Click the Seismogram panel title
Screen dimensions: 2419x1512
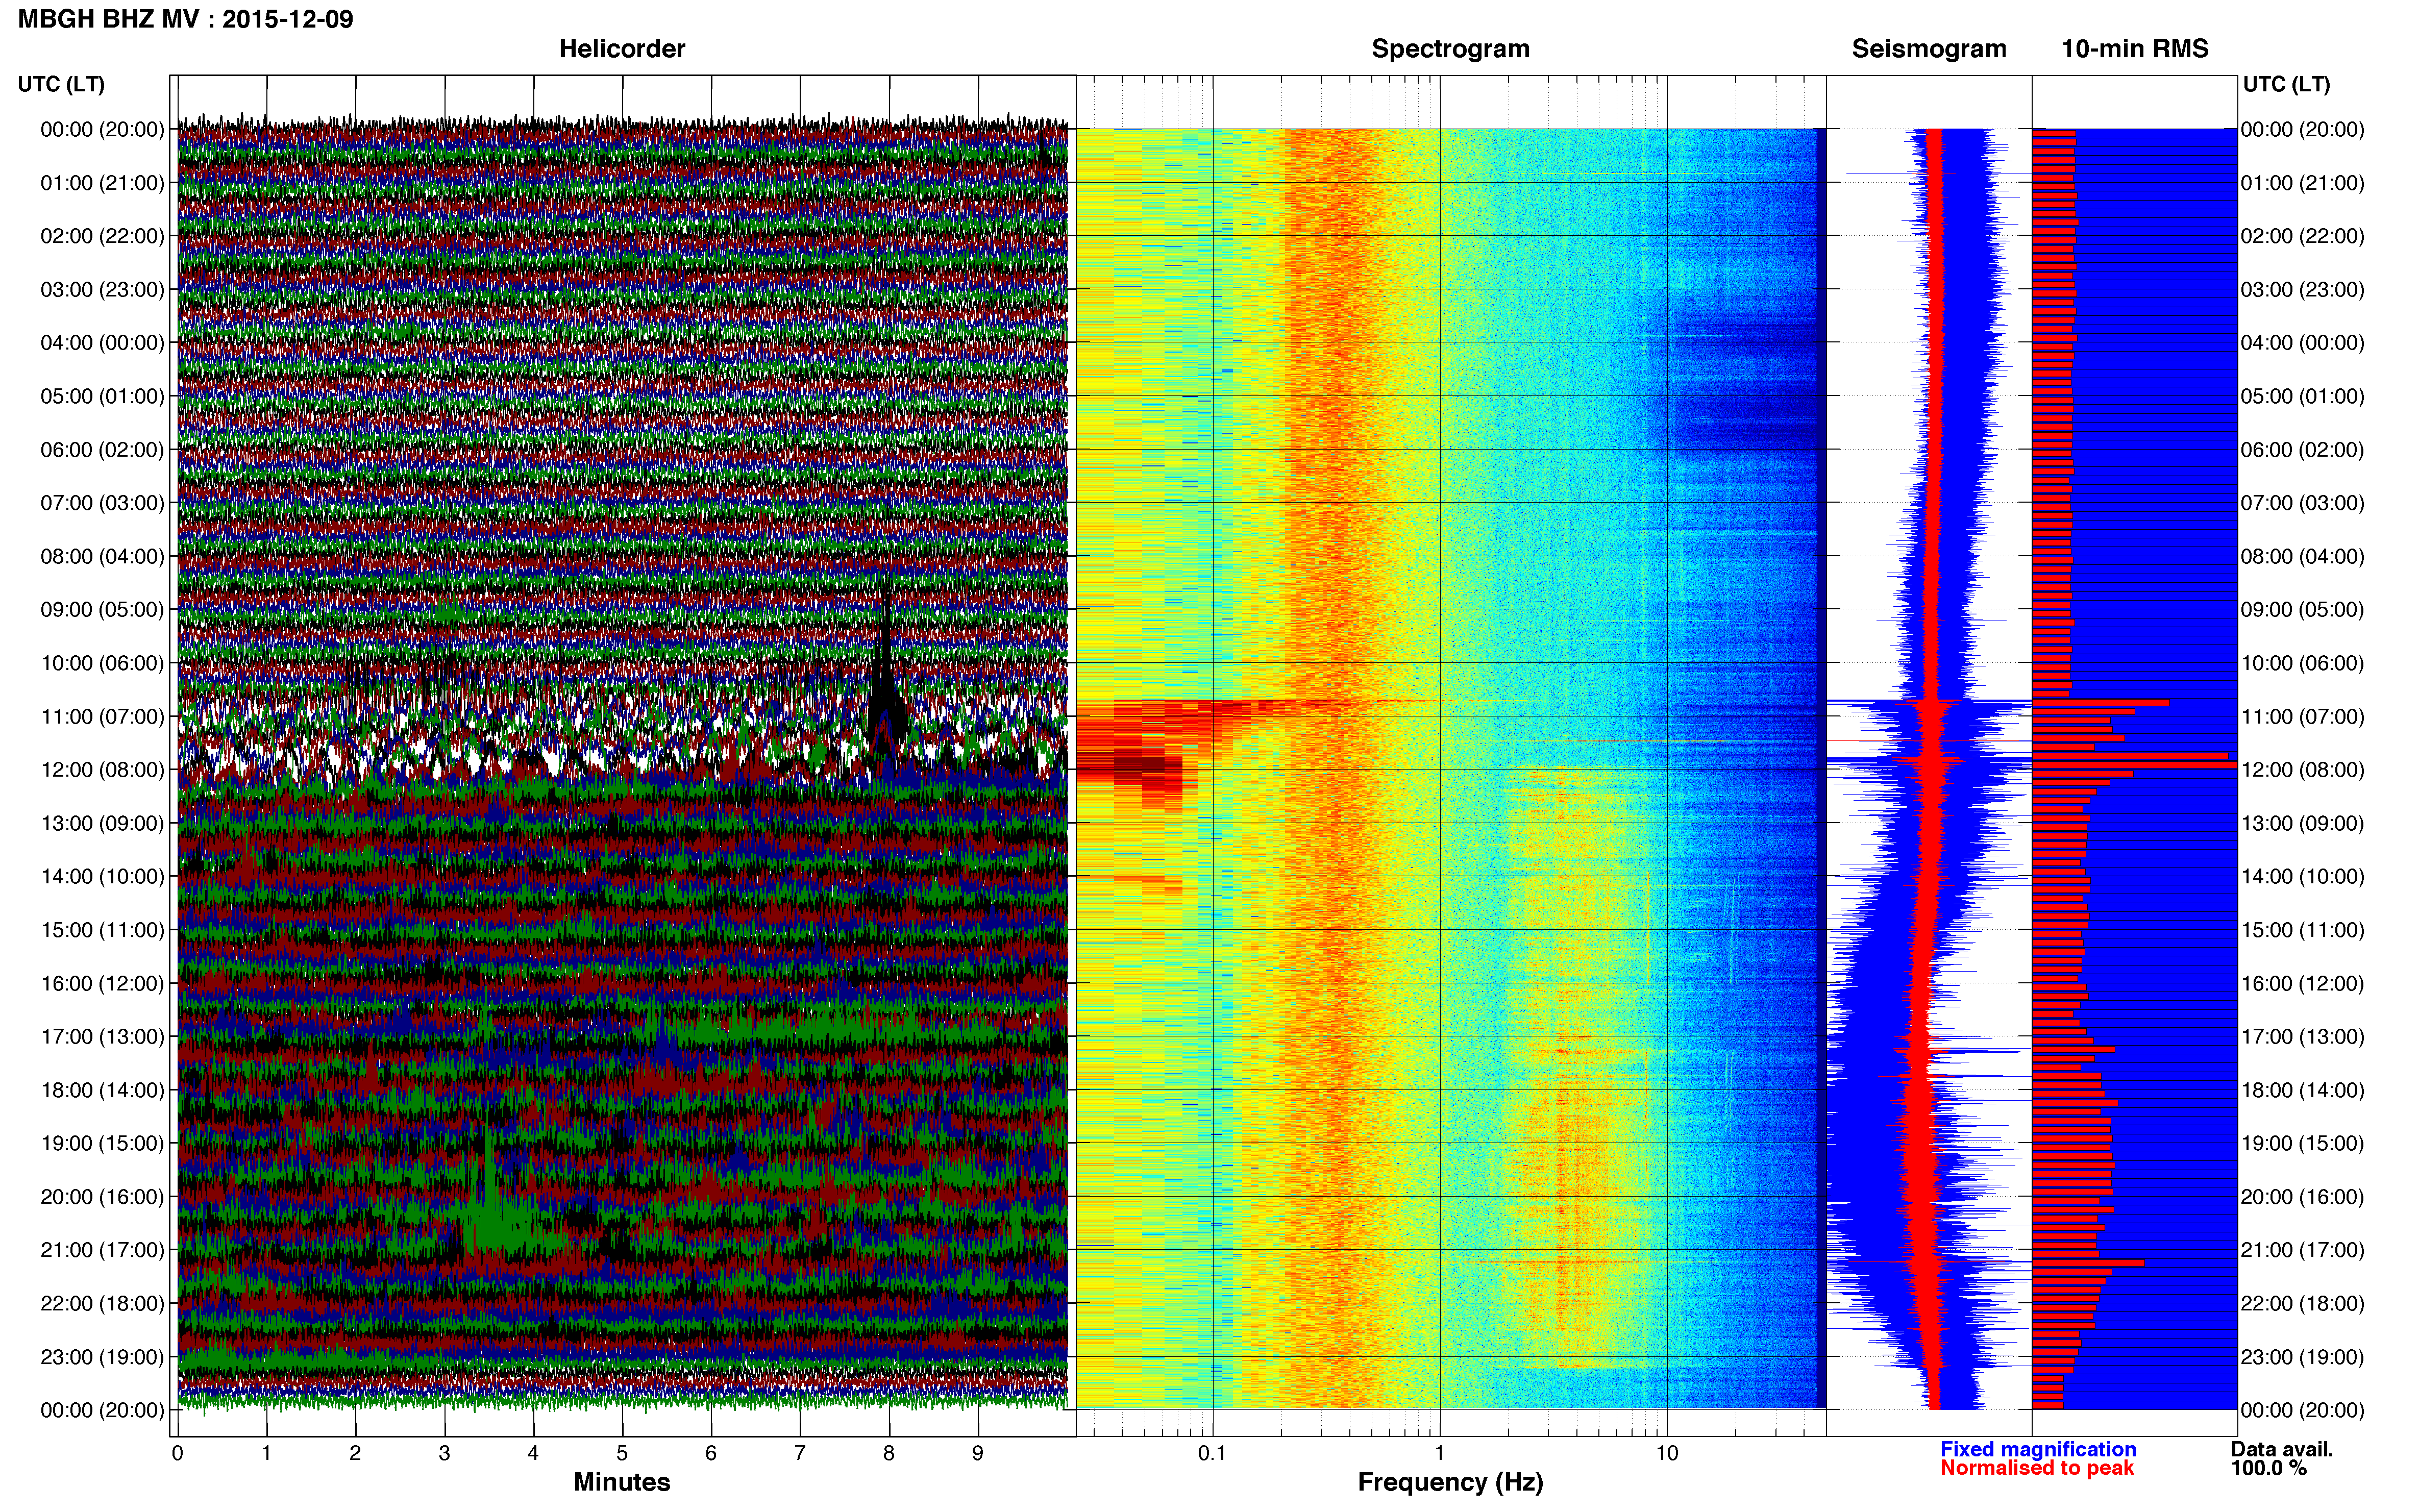pyautogui.click(x=1928, y=49)
